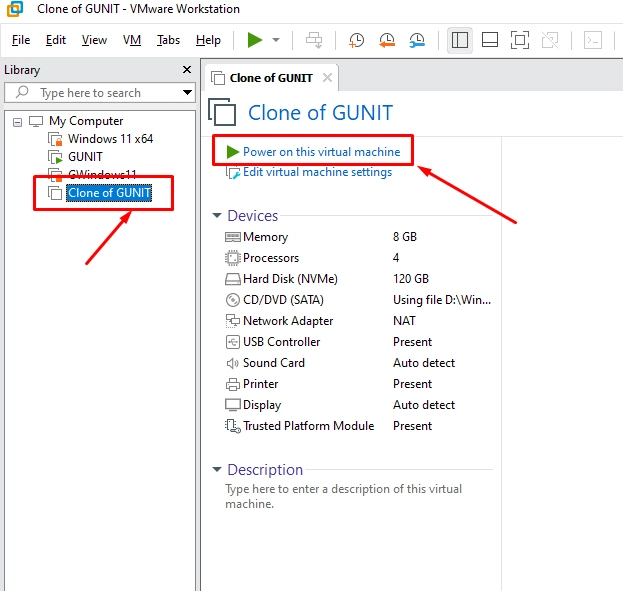
Task: Take a snapshot of this virtual machine
Action: pos(356,40)
